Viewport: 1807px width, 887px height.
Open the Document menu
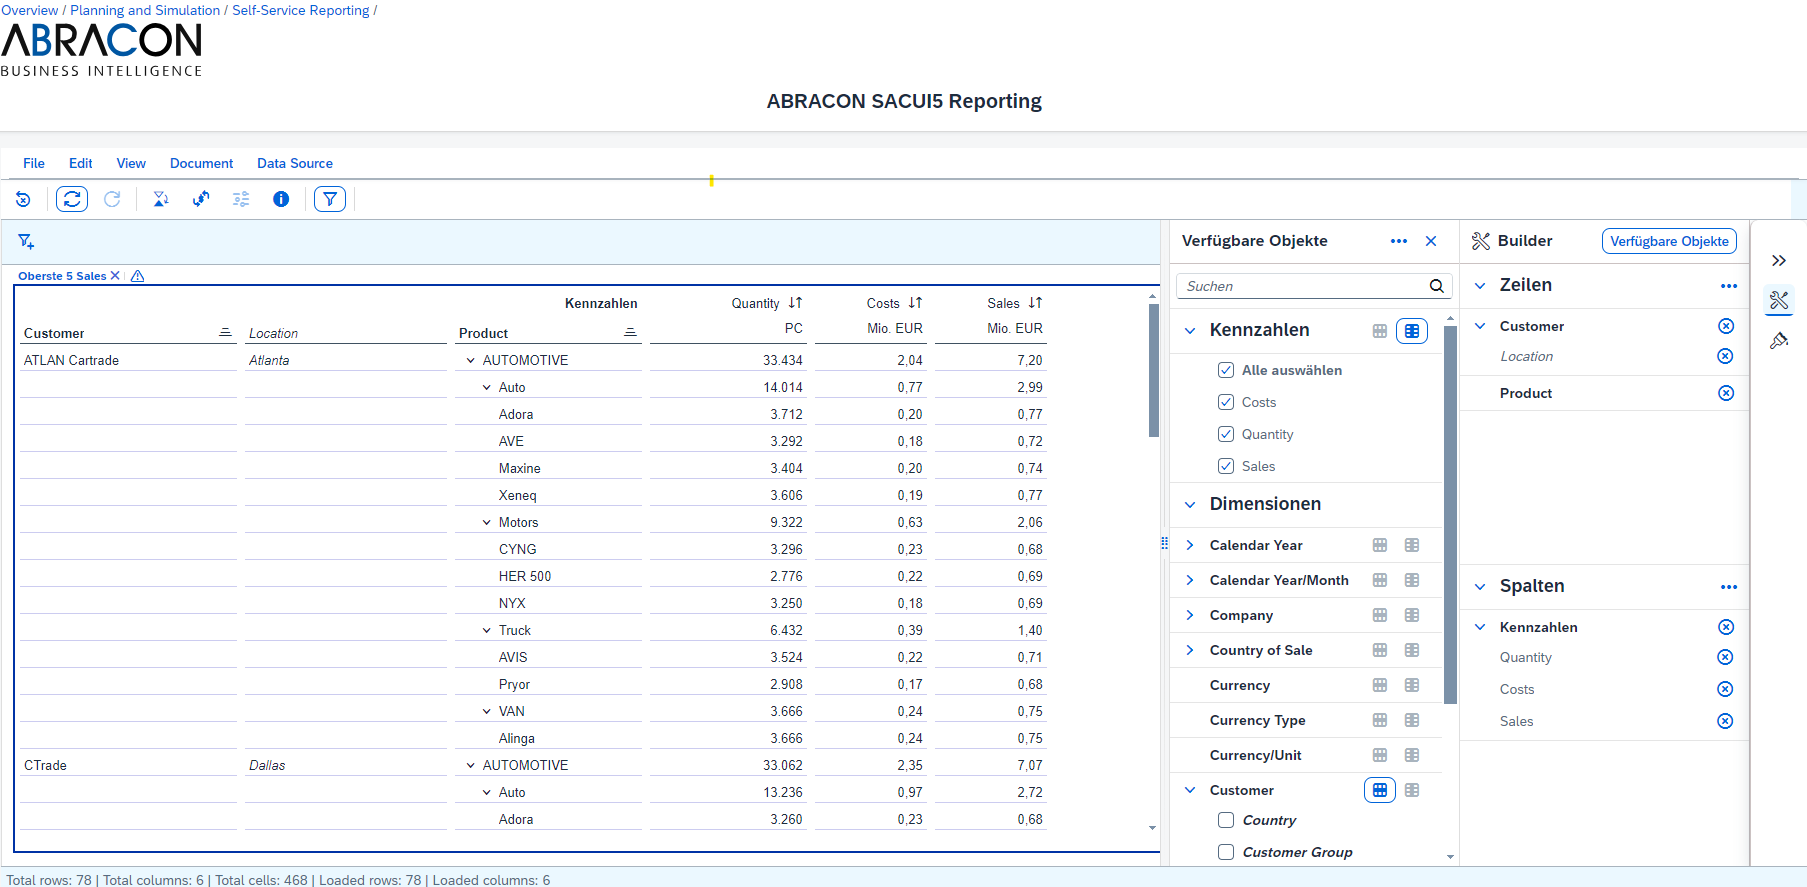point(201,163)
